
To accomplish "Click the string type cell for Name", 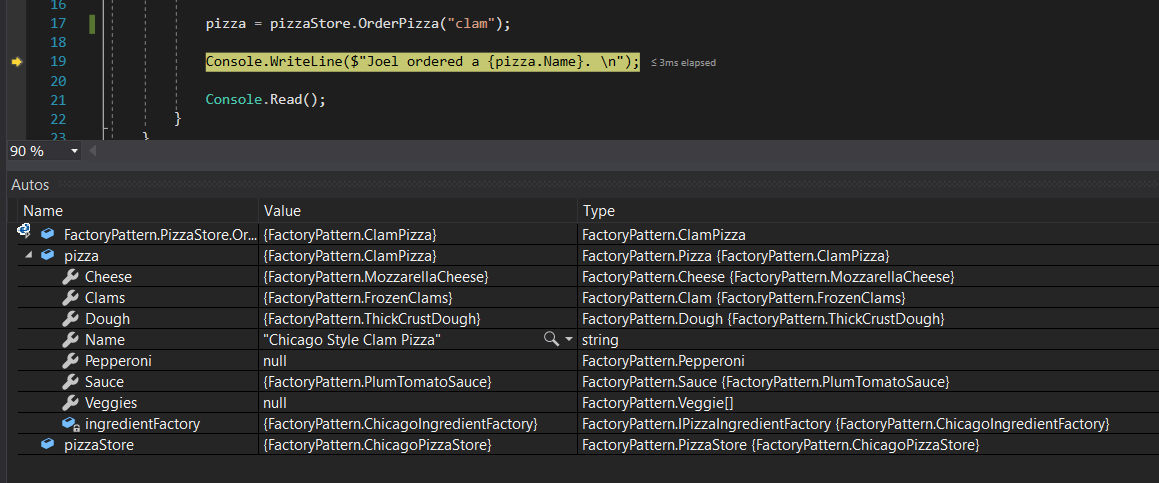I will coord(869,340).
